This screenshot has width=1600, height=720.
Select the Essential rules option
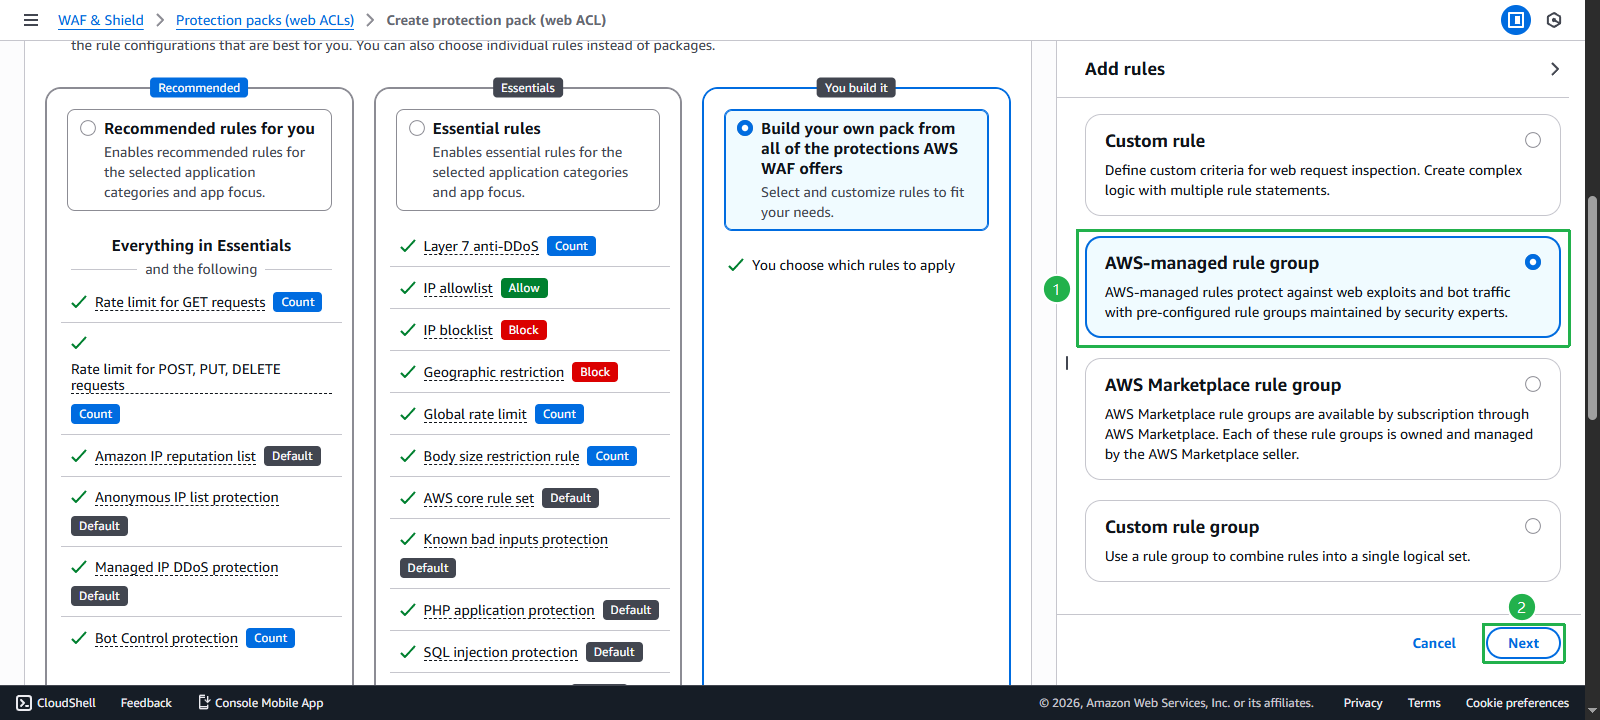point(417,128)
